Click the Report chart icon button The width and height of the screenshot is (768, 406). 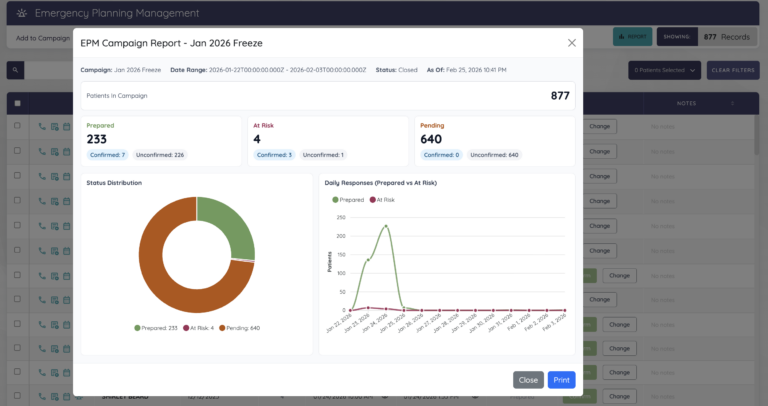click(x=631, y=37)
